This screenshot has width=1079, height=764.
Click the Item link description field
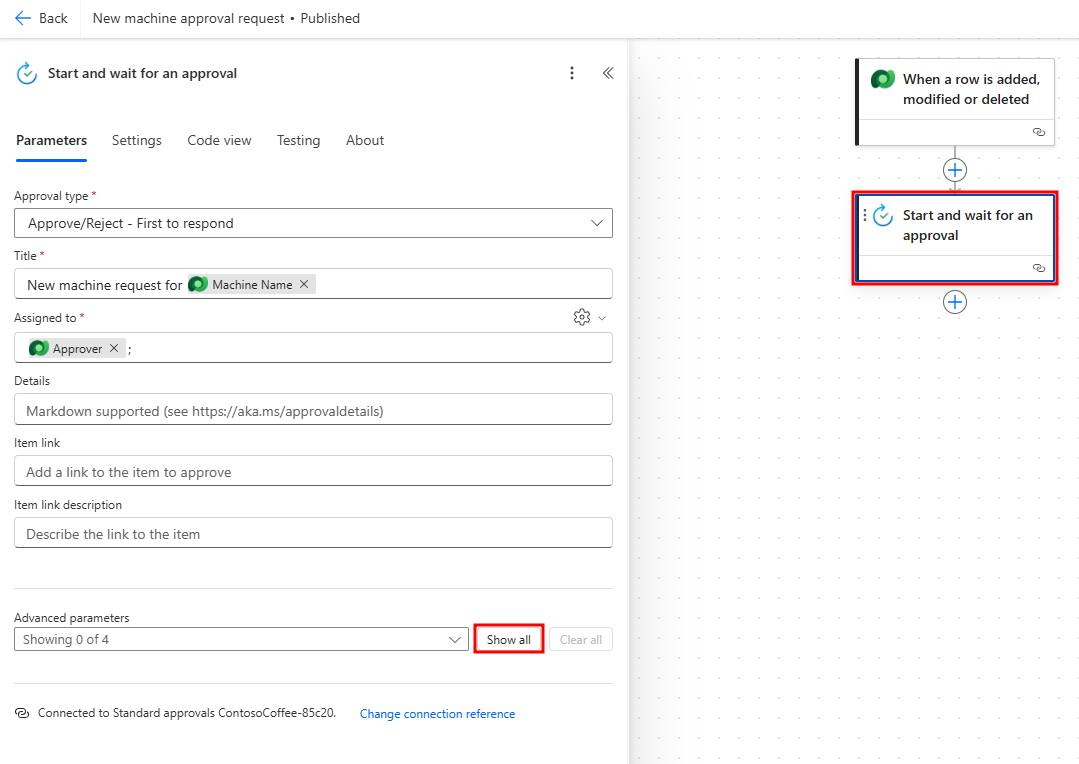(313, 533)
